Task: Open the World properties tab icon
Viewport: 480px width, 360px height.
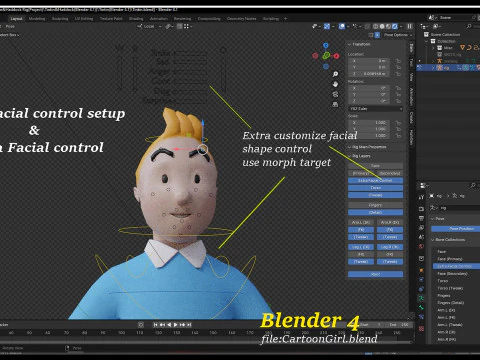Action: [421, 247]
